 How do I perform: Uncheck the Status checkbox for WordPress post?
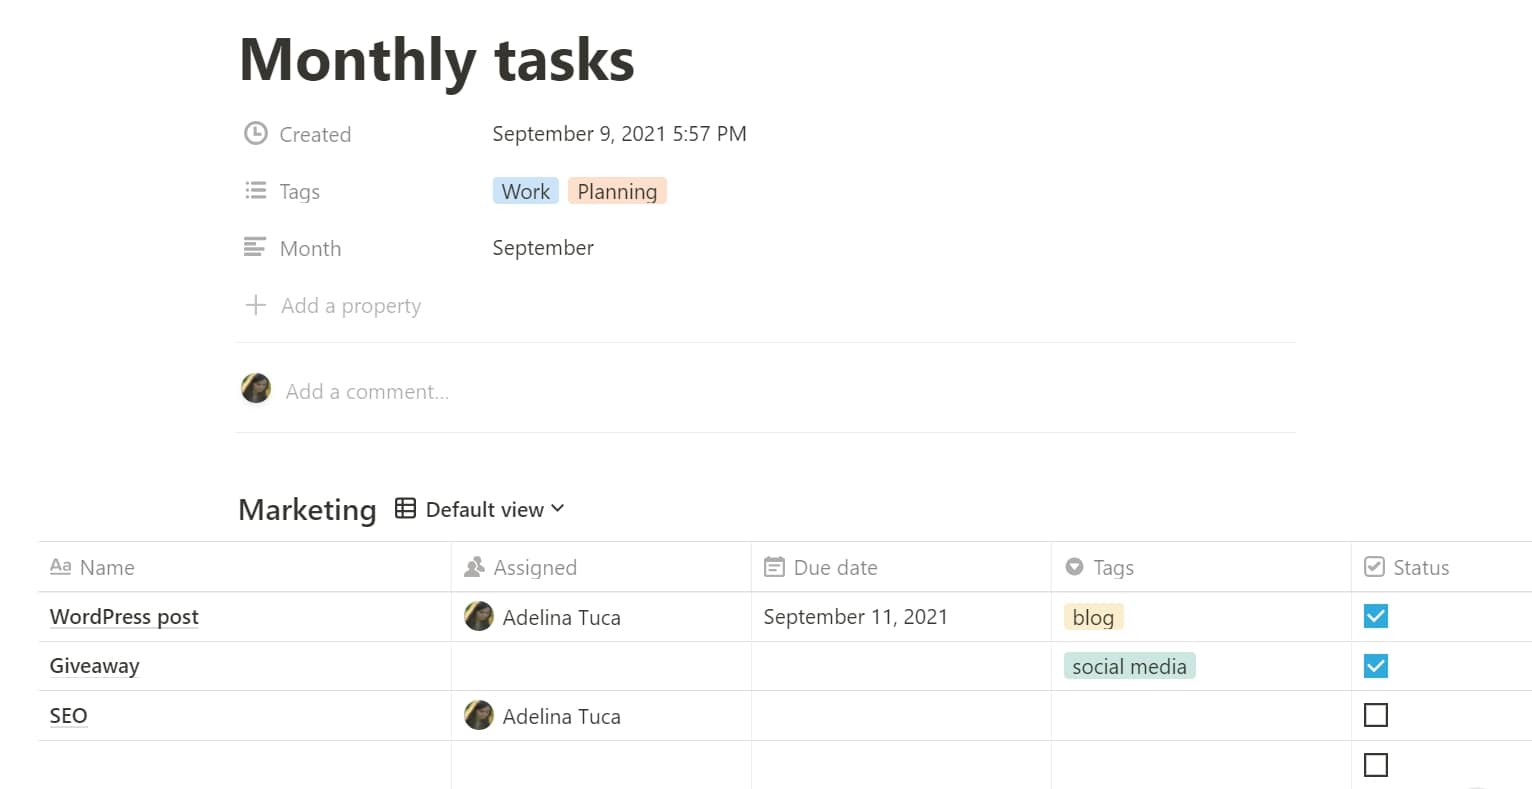click(x=1375, y=616)
